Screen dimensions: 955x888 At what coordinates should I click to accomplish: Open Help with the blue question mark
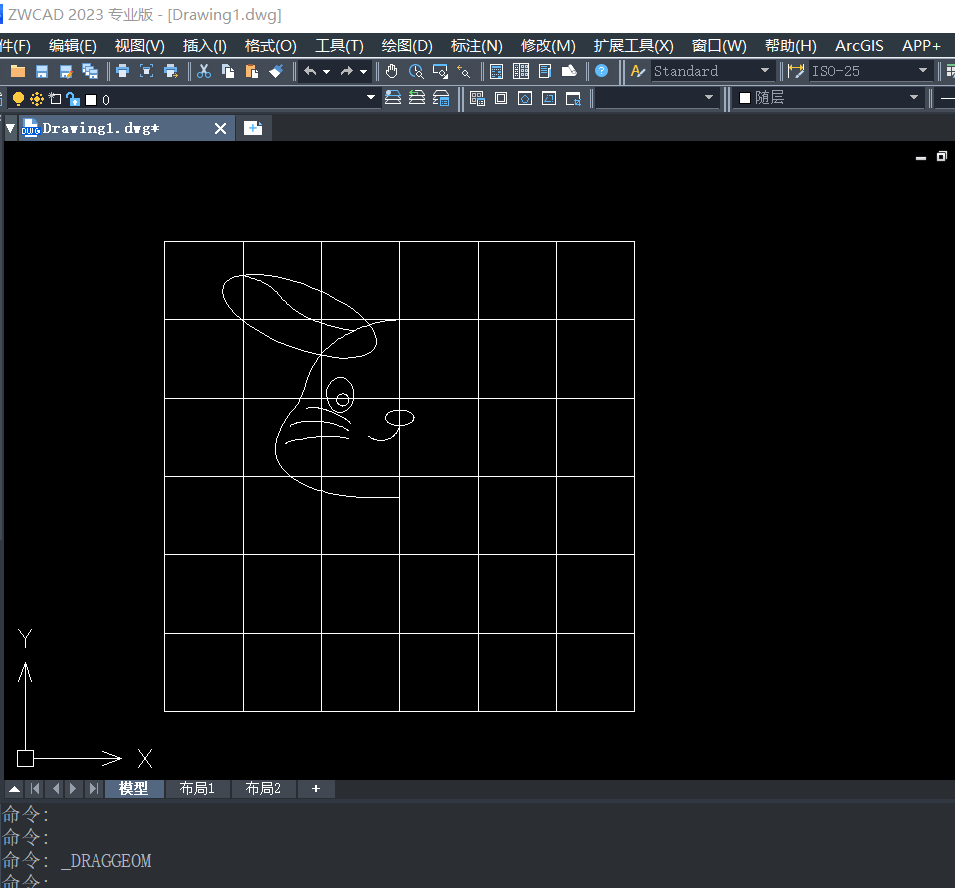click(x=602, y=71)
